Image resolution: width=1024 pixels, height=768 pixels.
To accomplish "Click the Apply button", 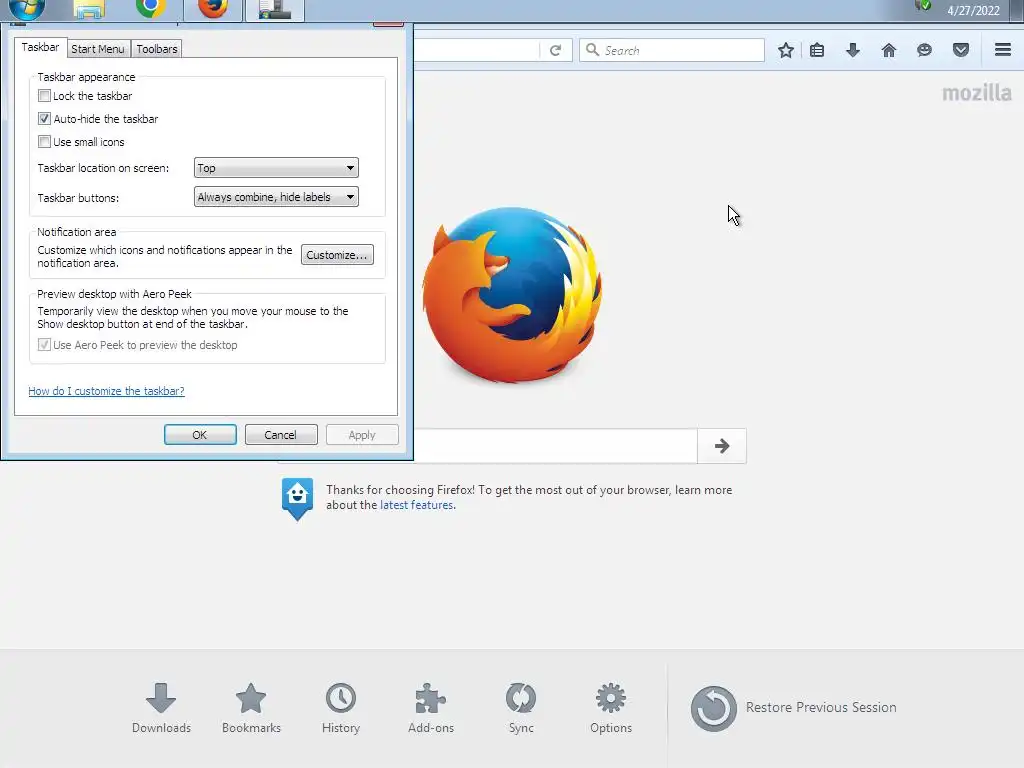I will 362,435.
